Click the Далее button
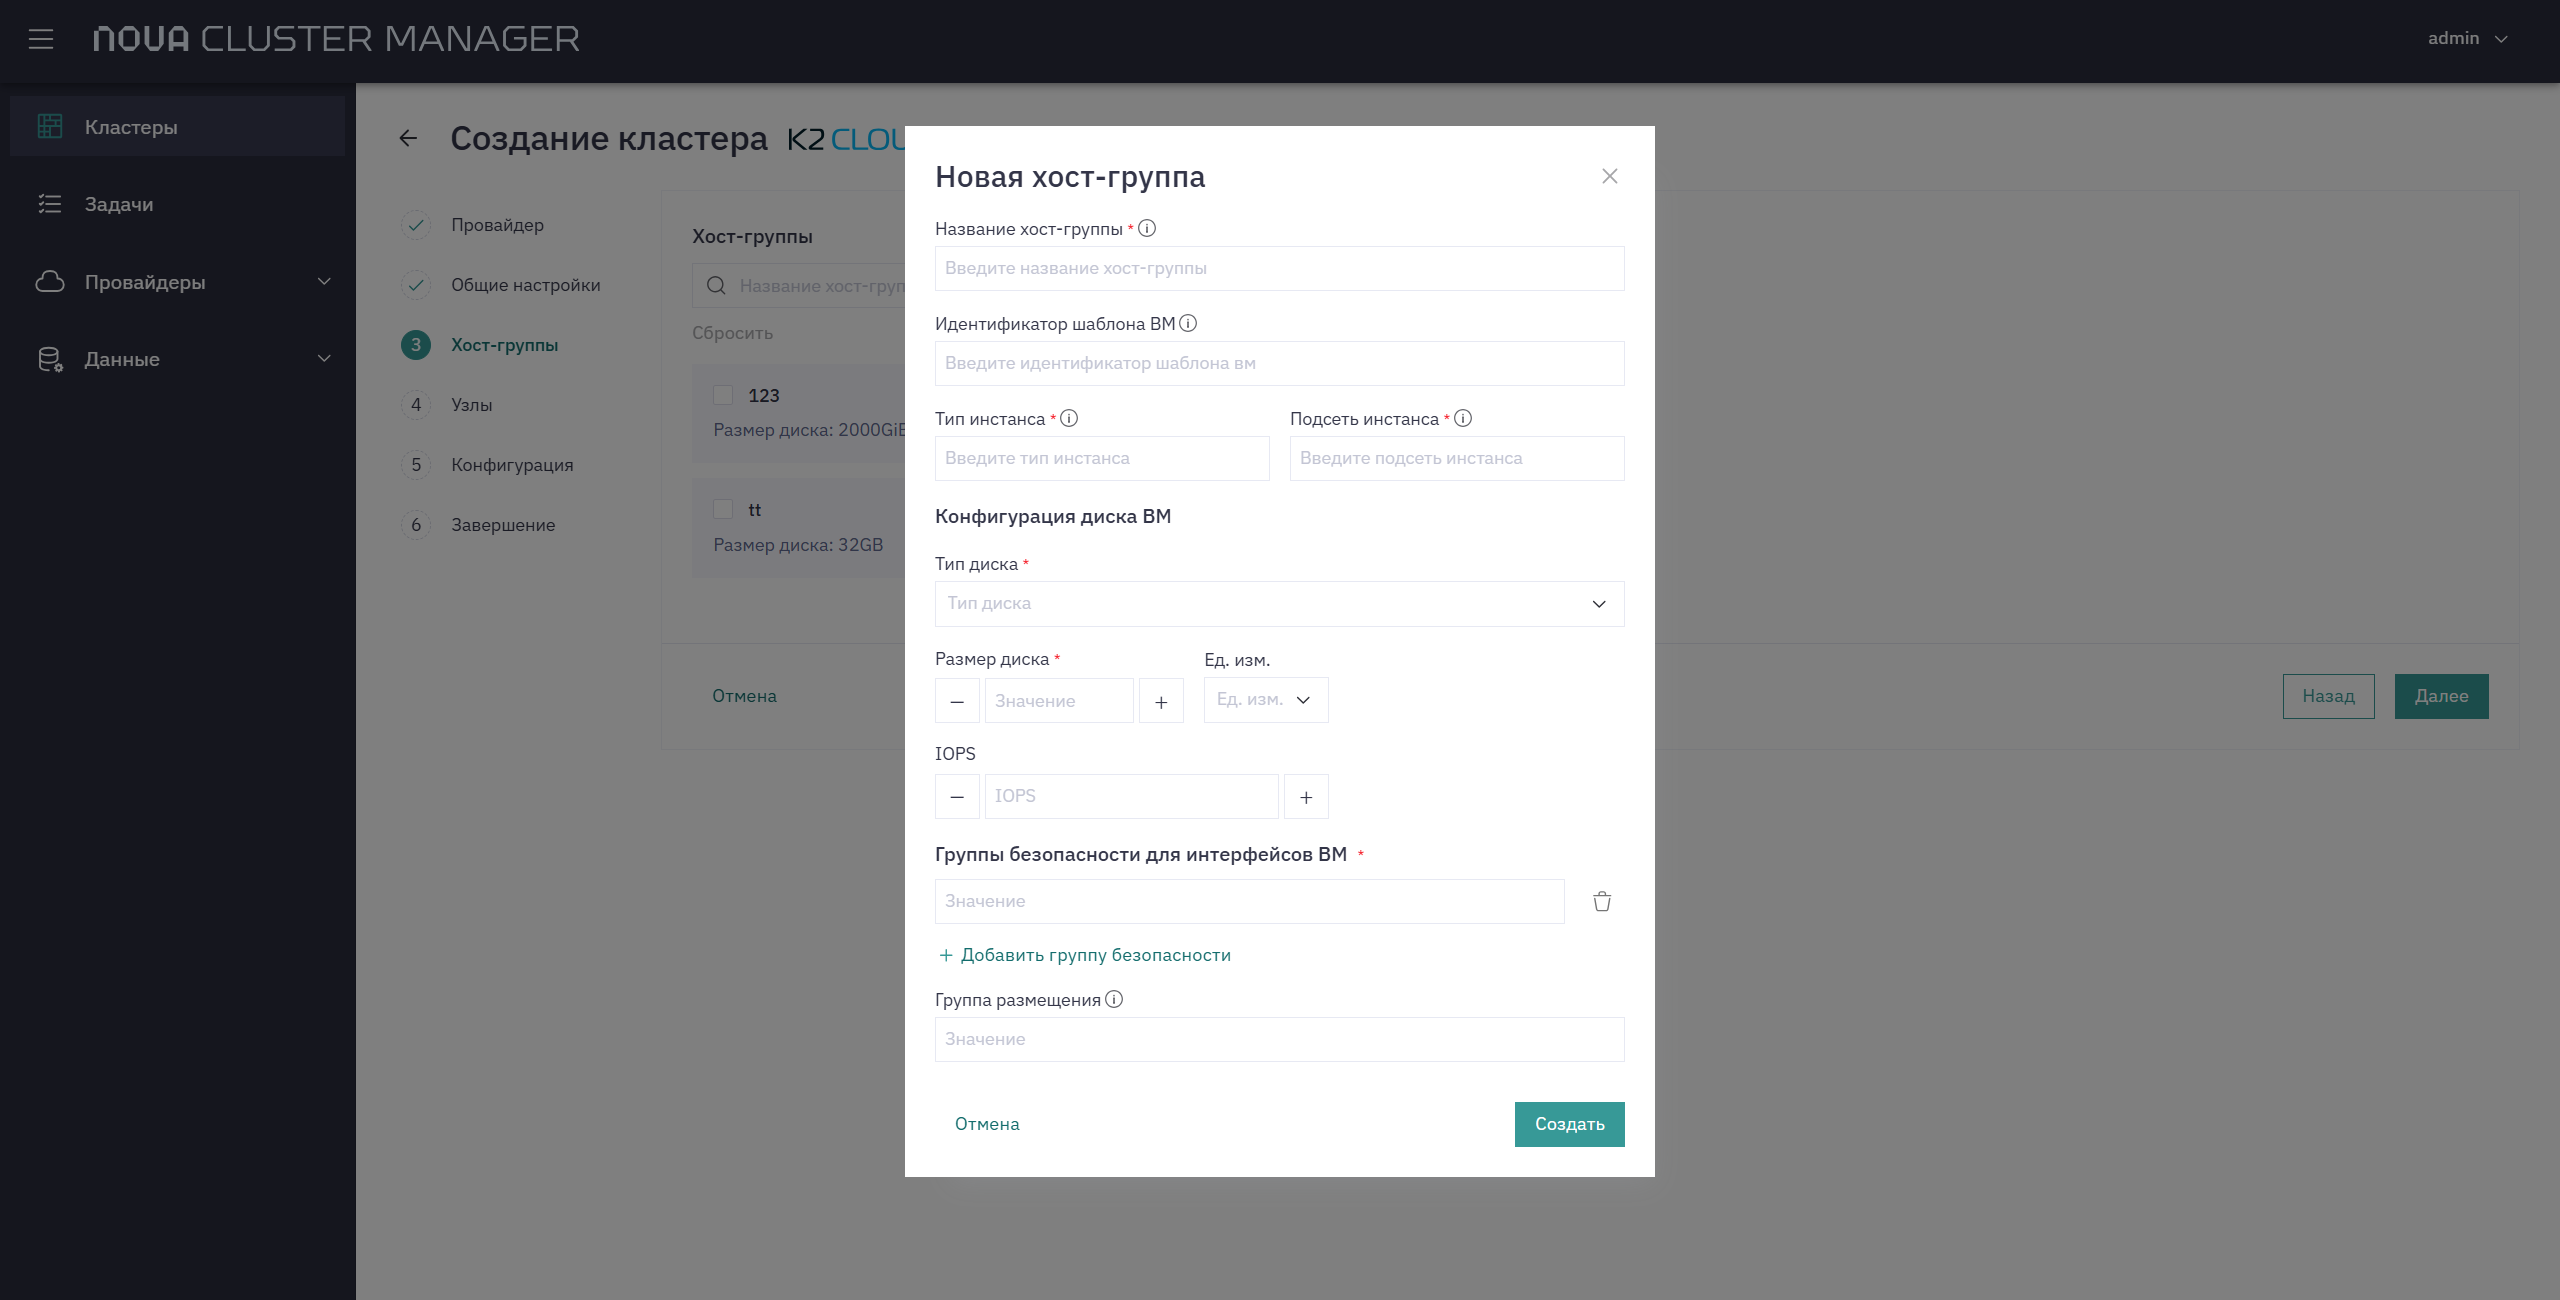 point(2441,696)
